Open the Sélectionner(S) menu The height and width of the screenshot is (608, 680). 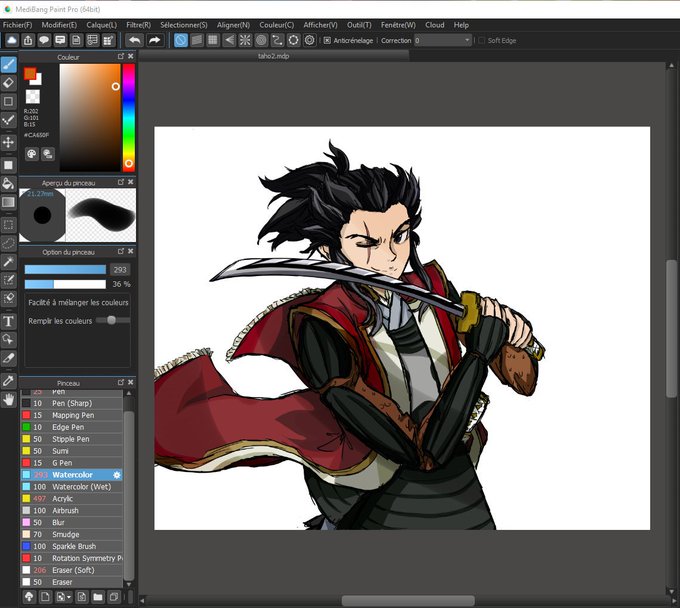(184, 25)
